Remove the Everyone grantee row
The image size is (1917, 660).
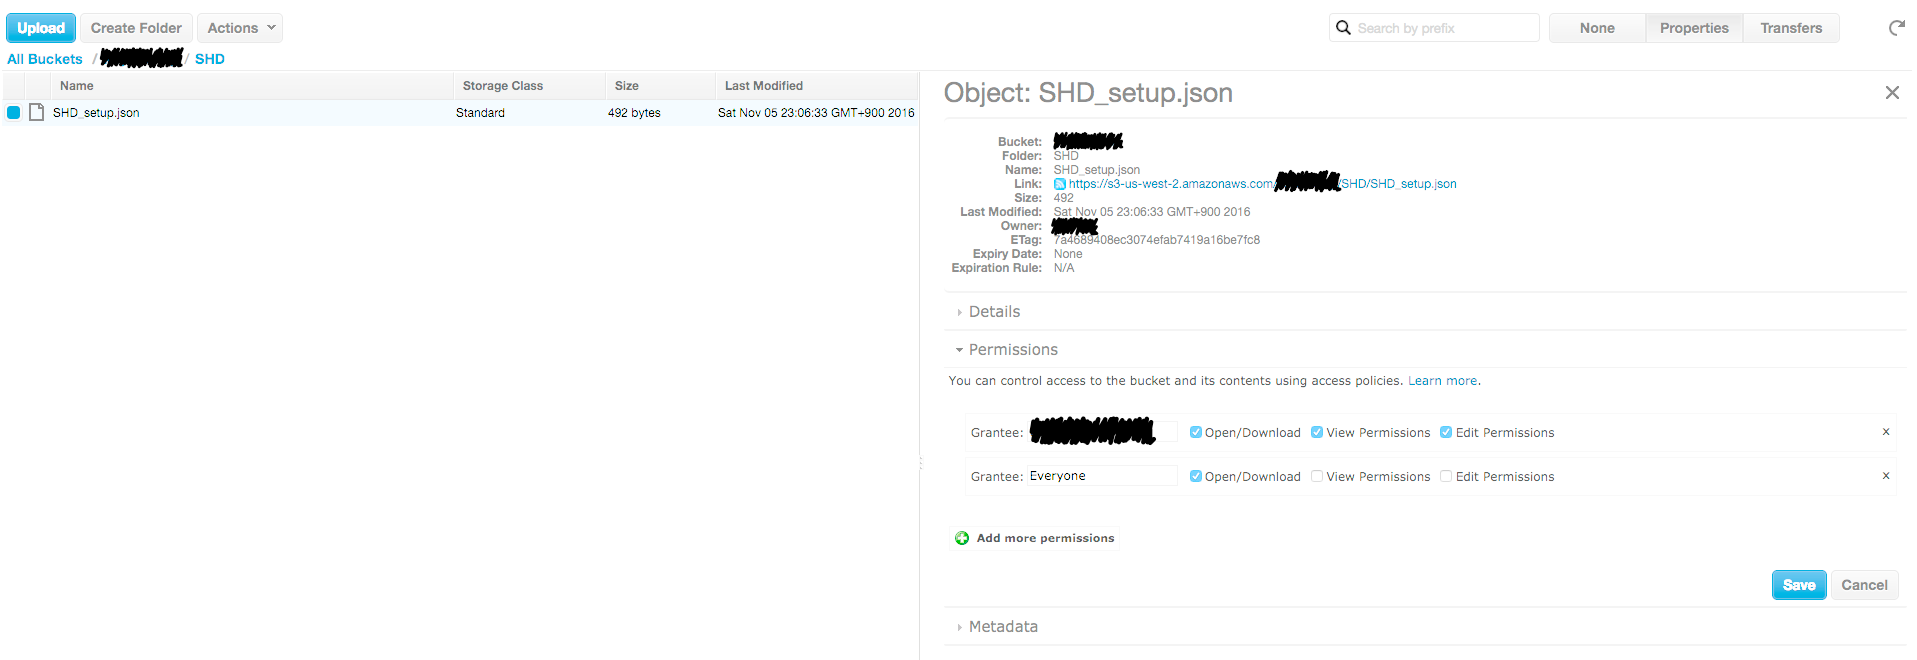[1886, 476]
